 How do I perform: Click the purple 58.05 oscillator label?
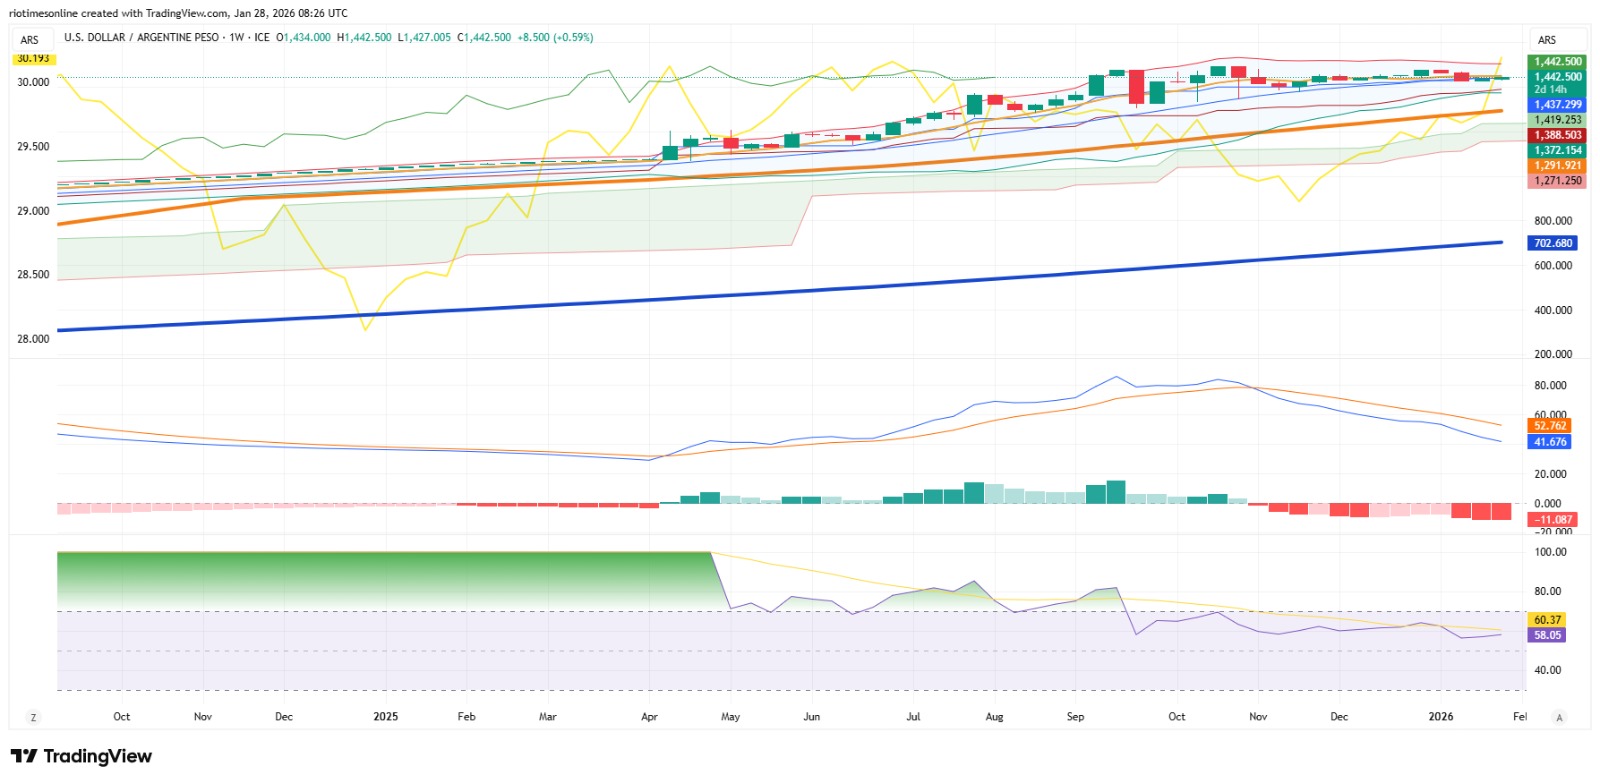1547,635
